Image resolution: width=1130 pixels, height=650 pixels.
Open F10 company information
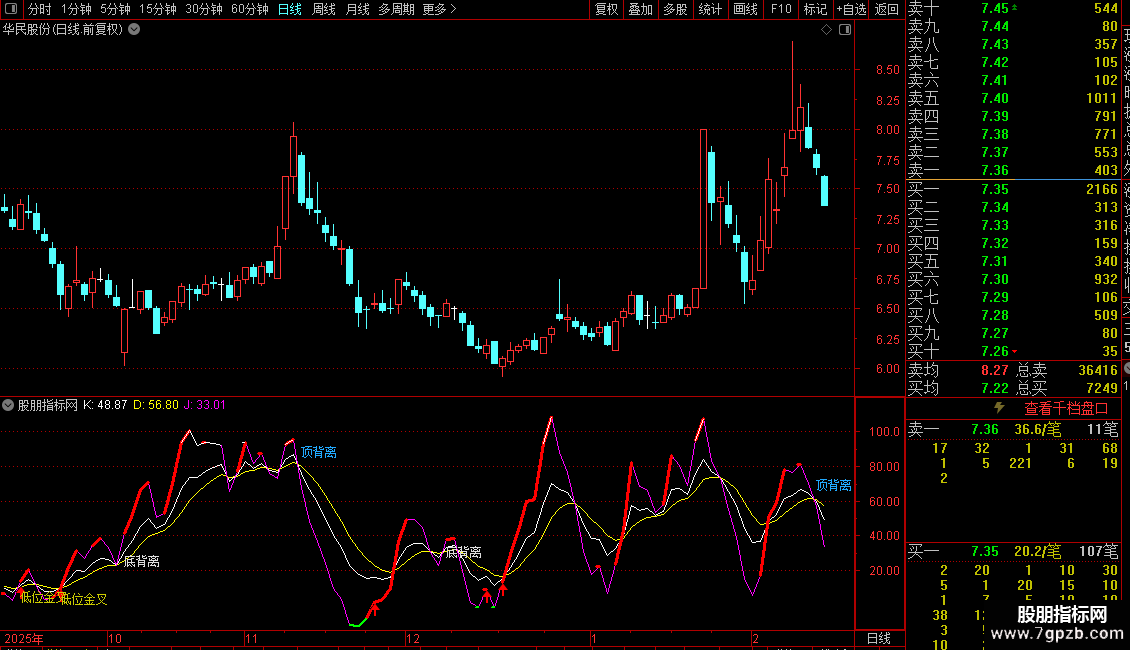pyautogui.click(x=781, y=9)
